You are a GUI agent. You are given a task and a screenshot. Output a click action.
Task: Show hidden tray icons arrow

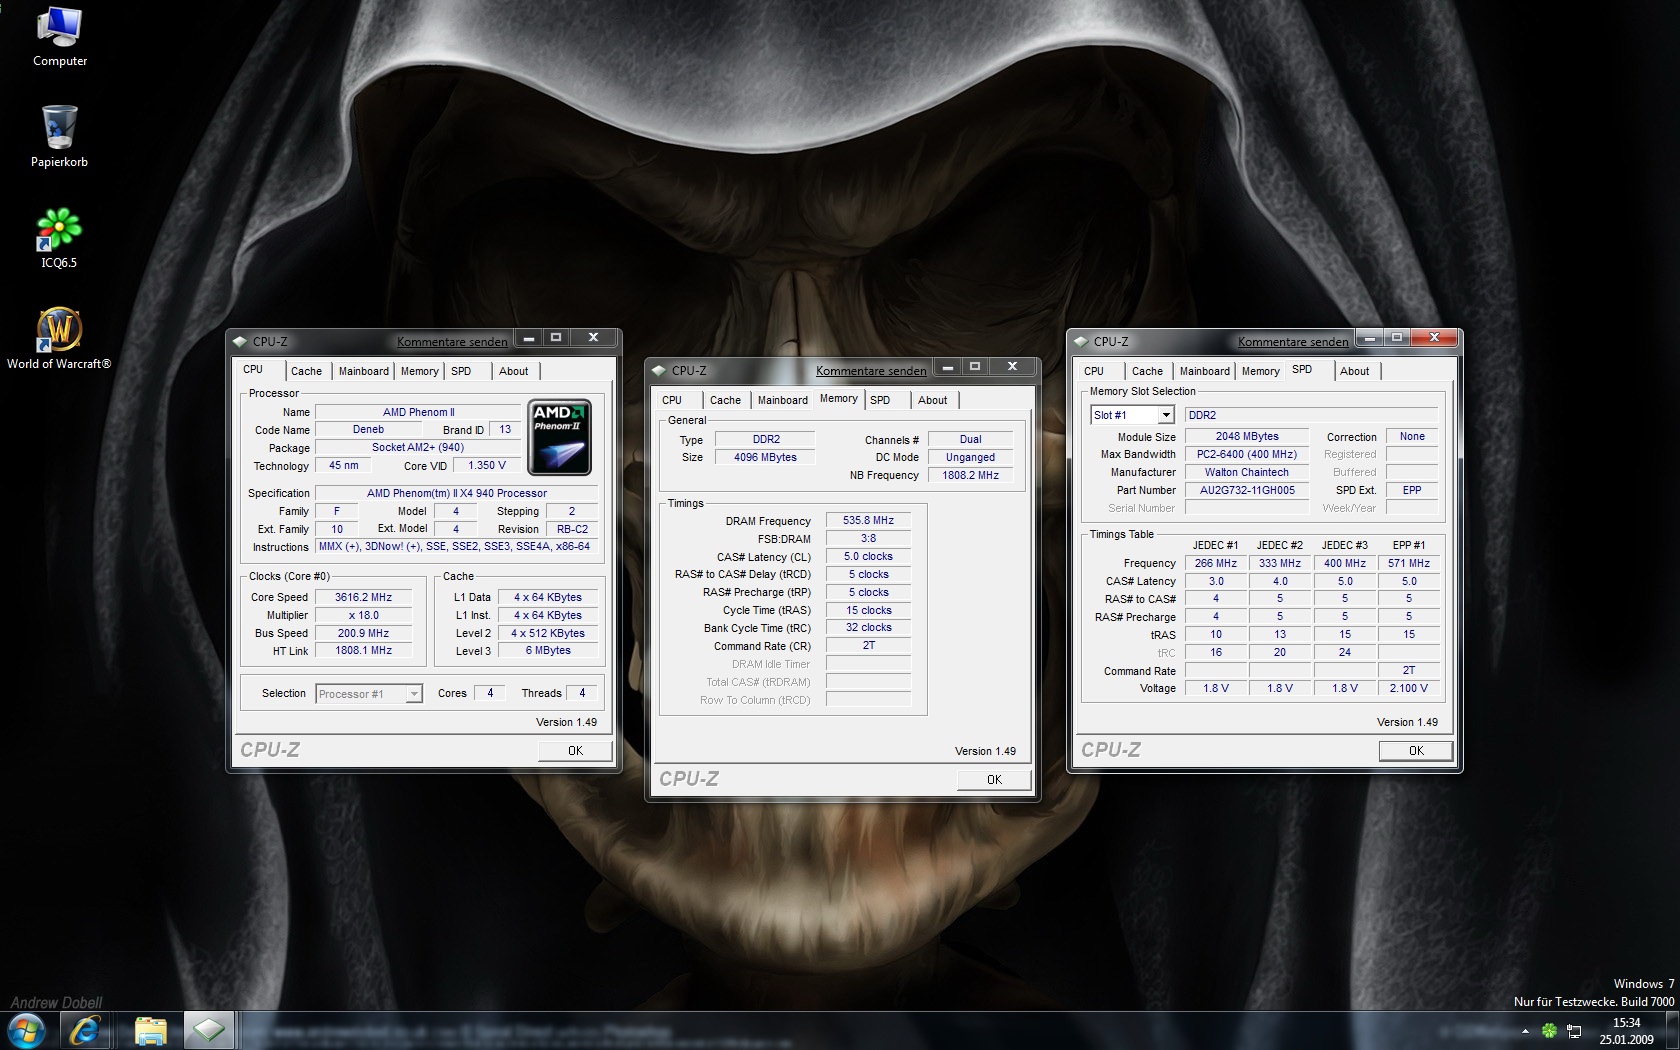(x=1525, y=1030)
